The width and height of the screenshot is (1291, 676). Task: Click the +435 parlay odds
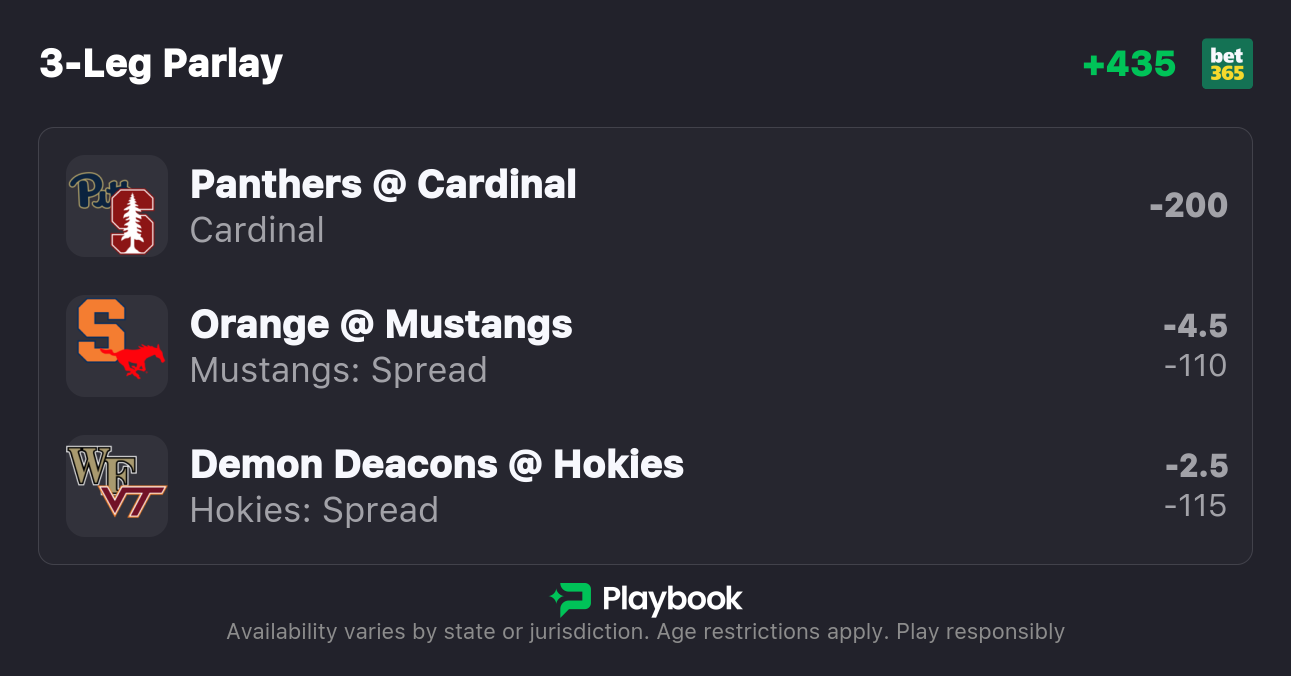coord(1129,64)
